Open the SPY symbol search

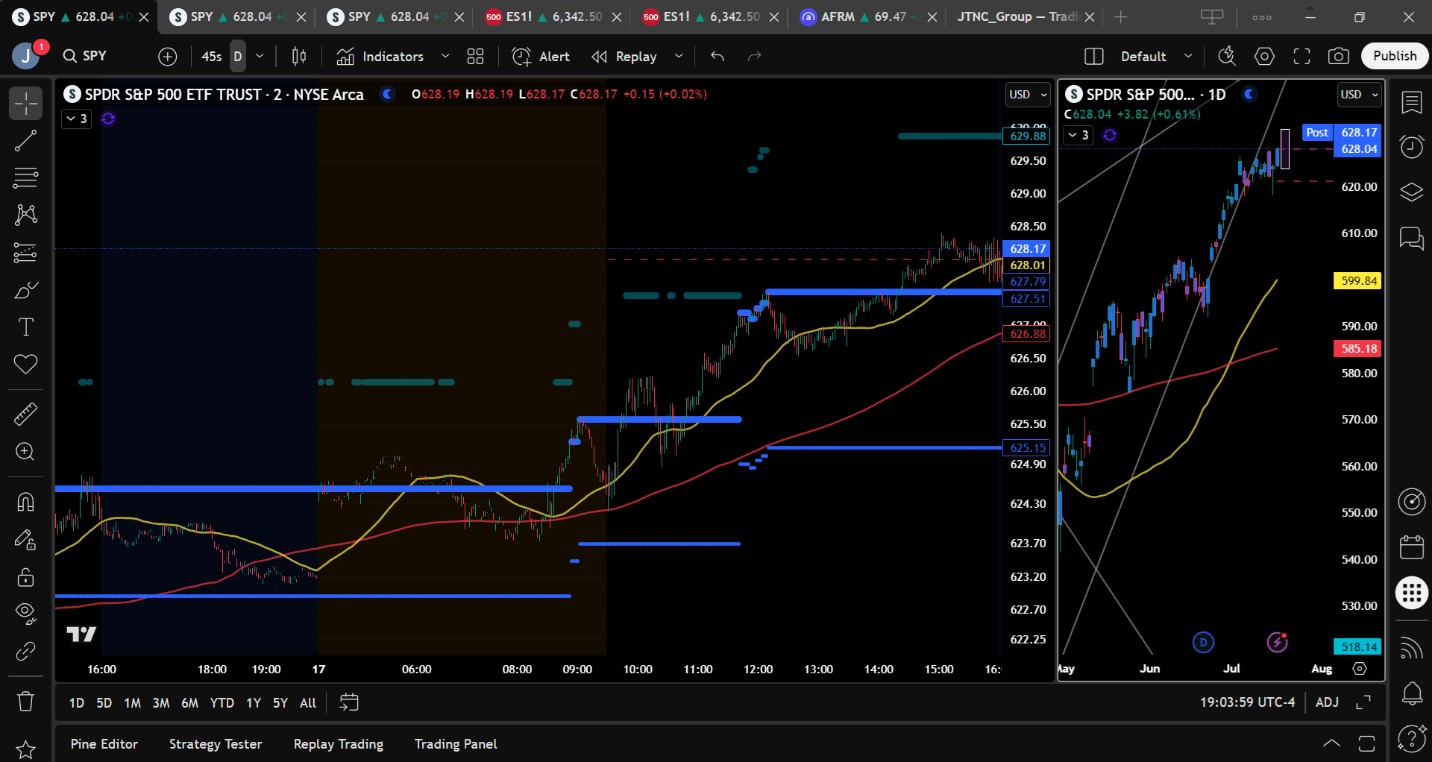point(84,57)
